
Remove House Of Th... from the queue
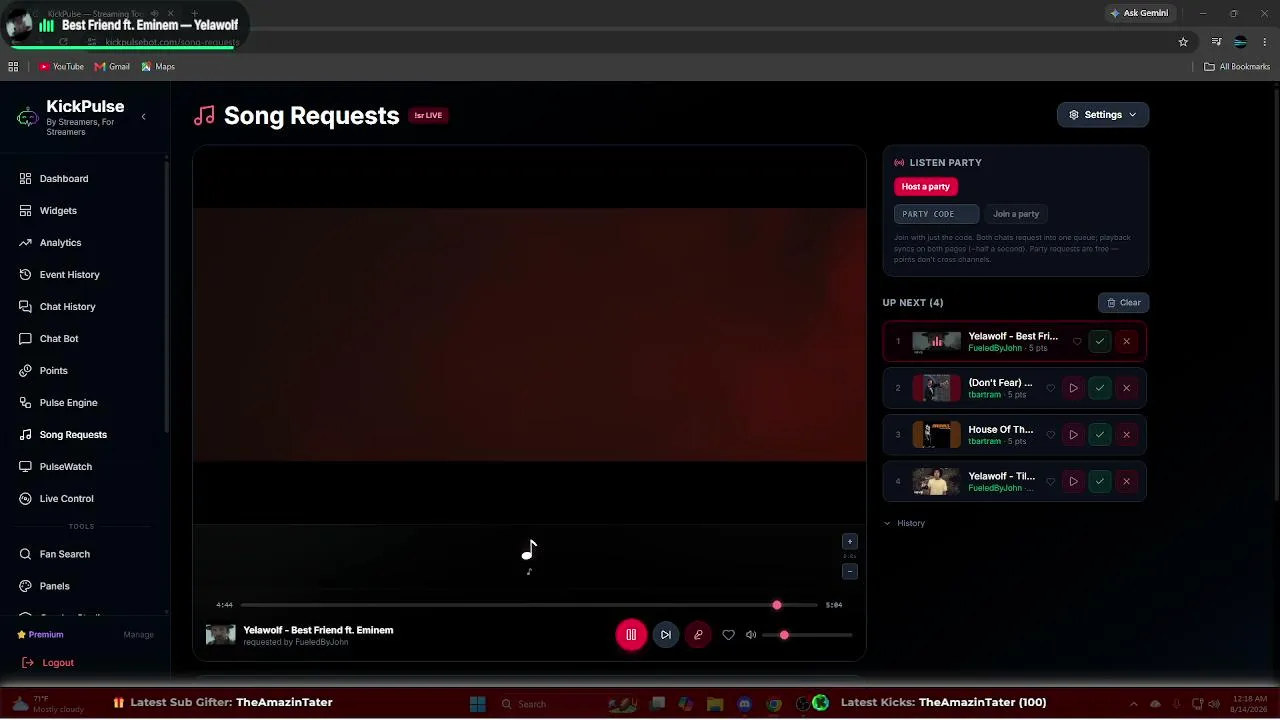[x=1126, y=435]
